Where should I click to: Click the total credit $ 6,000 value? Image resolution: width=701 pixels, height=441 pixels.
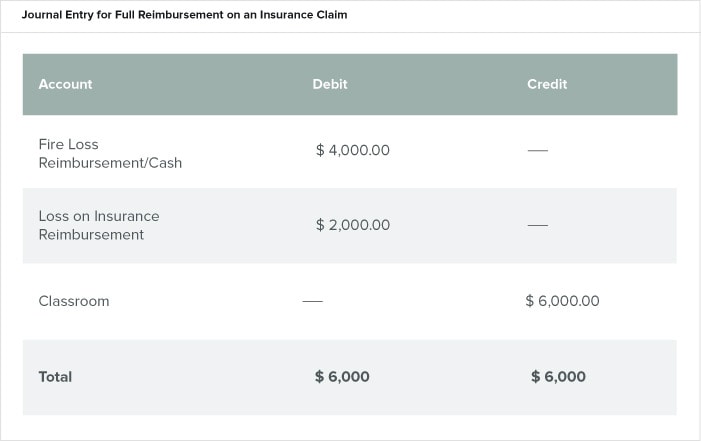pyautogui.click(x=558, y=377)
